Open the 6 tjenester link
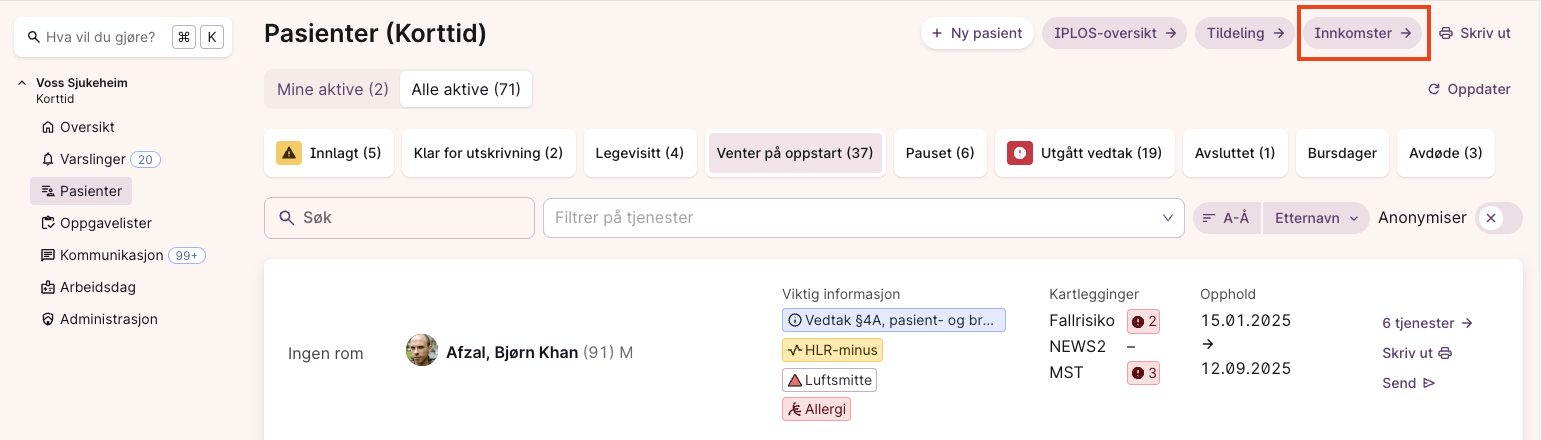Viewport: 1541px width, 440px height. [1427, 323]
